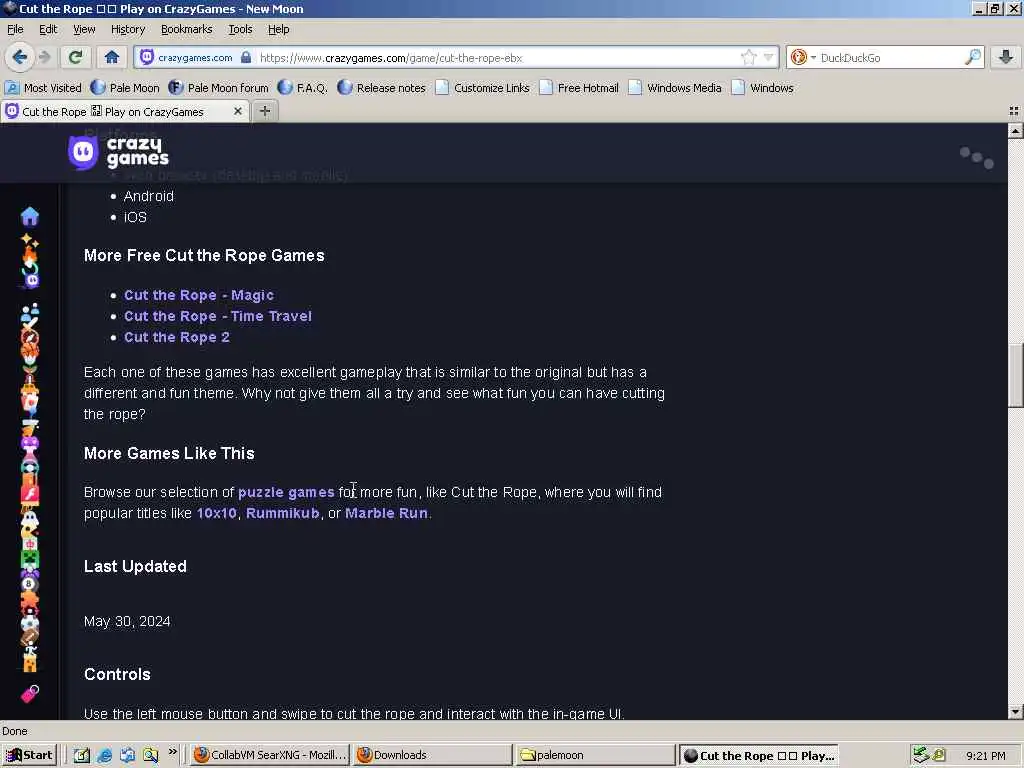Click the system tray network icon
This screenshot has width=1024, height=768.
click(x=921, y=755)
